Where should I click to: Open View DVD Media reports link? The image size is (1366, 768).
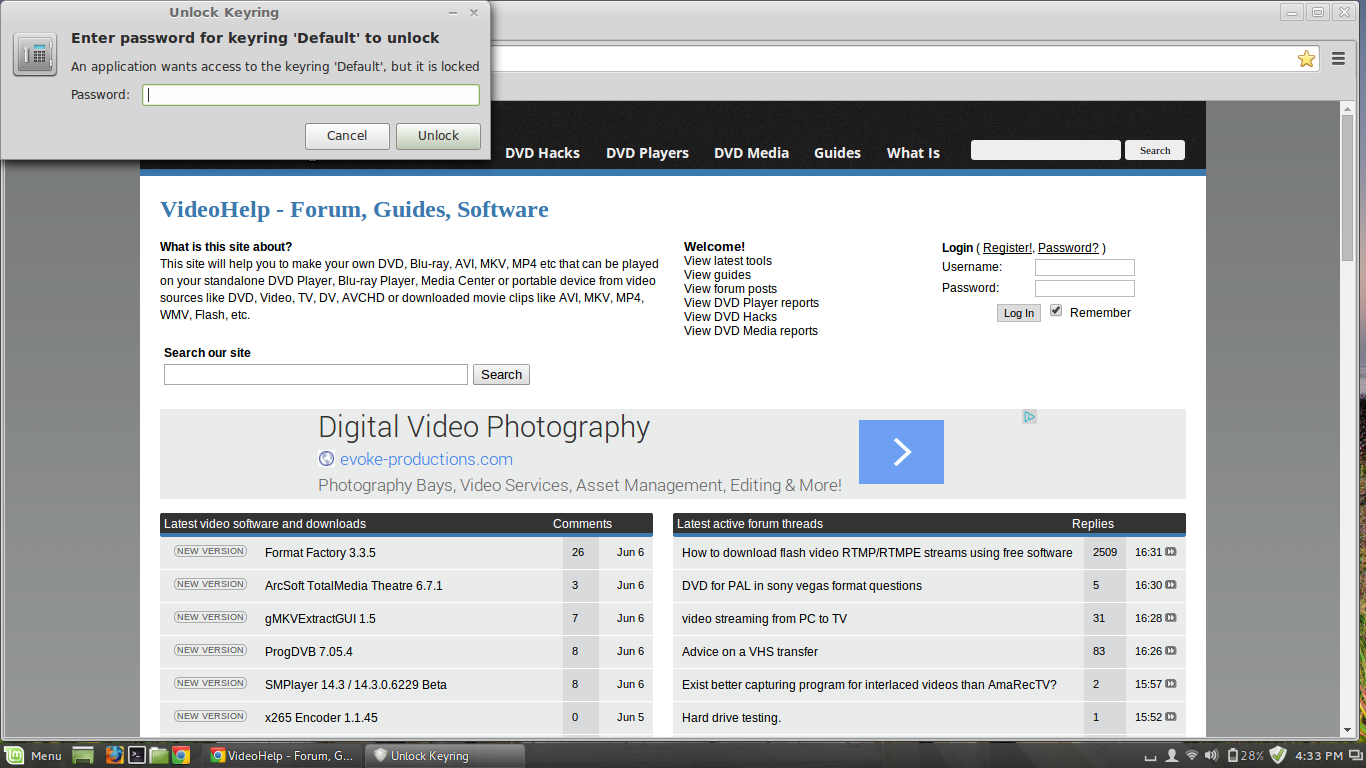[x=751, y=331]
